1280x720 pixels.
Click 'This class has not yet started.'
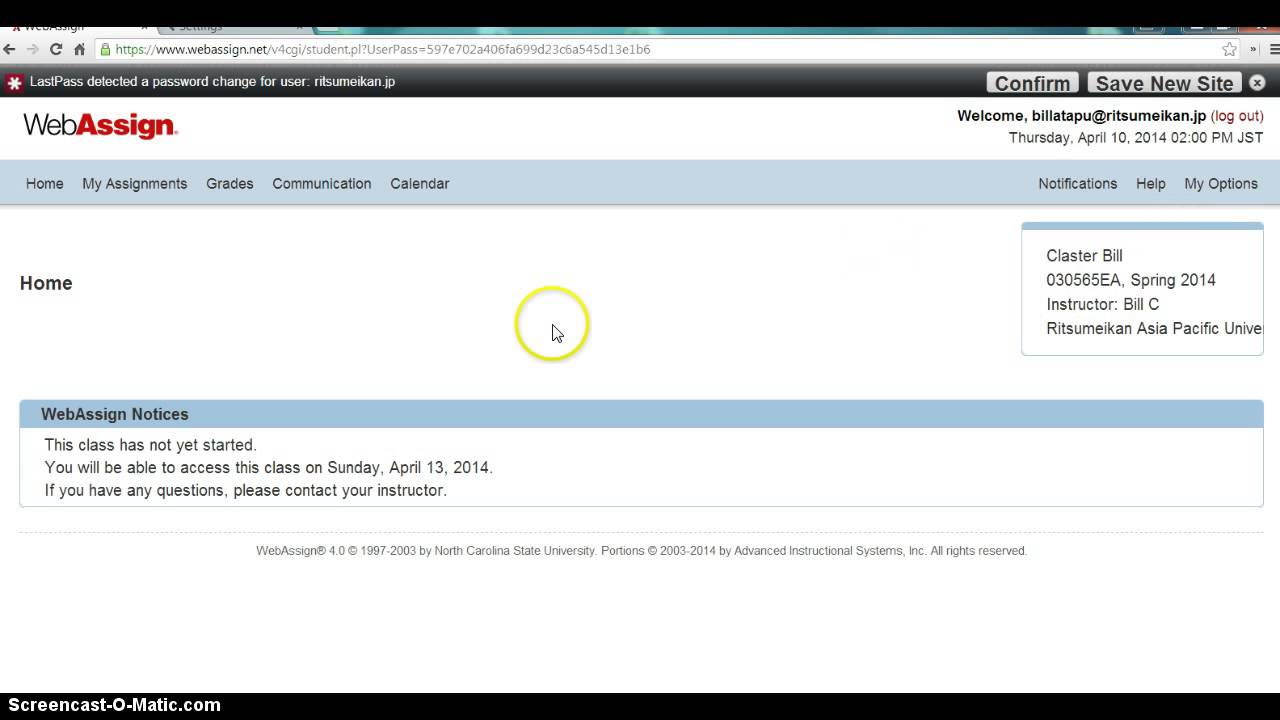pyautogui.click(x=151, y=445)
